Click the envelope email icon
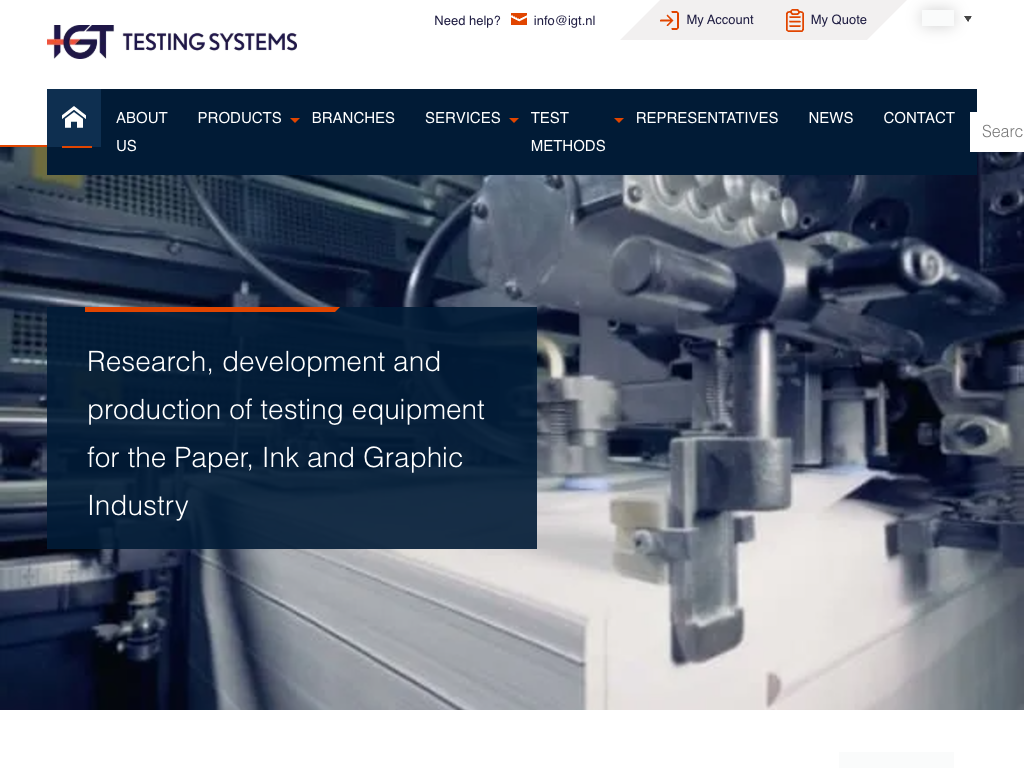Viewport: 1024px width, 768px height. (518, 19)
